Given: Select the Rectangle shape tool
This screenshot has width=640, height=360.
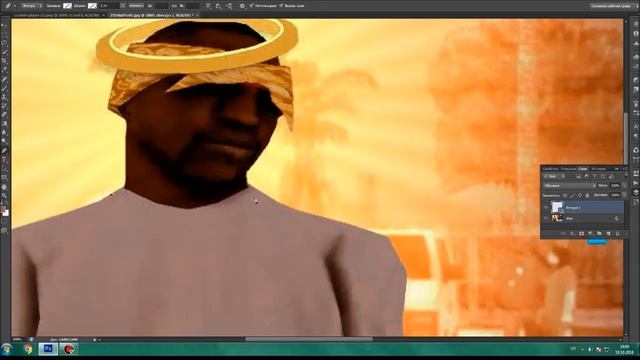Looking at the screenshot, I should tap(4, 178).
